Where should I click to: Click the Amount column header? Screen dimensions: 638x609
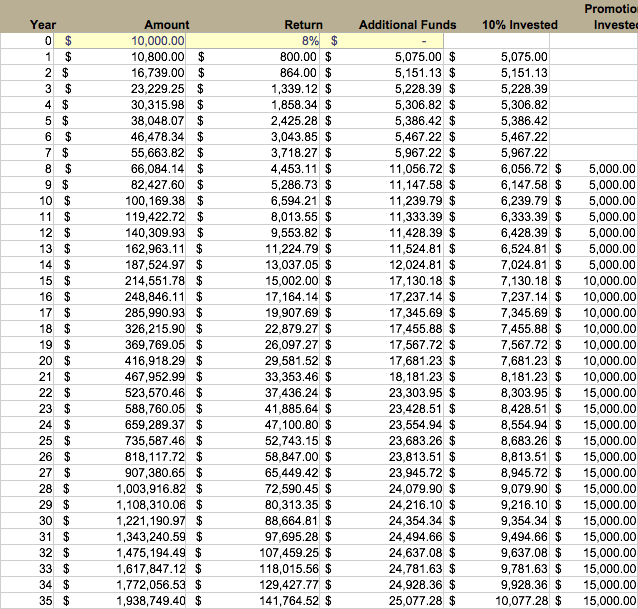tap(167, 25)
